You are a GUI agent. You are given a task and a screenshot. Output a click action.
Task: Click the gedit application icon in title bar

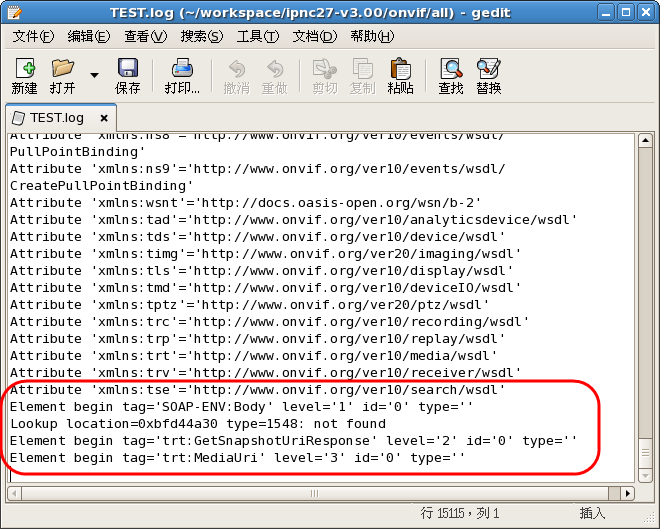tap(13, 12)
